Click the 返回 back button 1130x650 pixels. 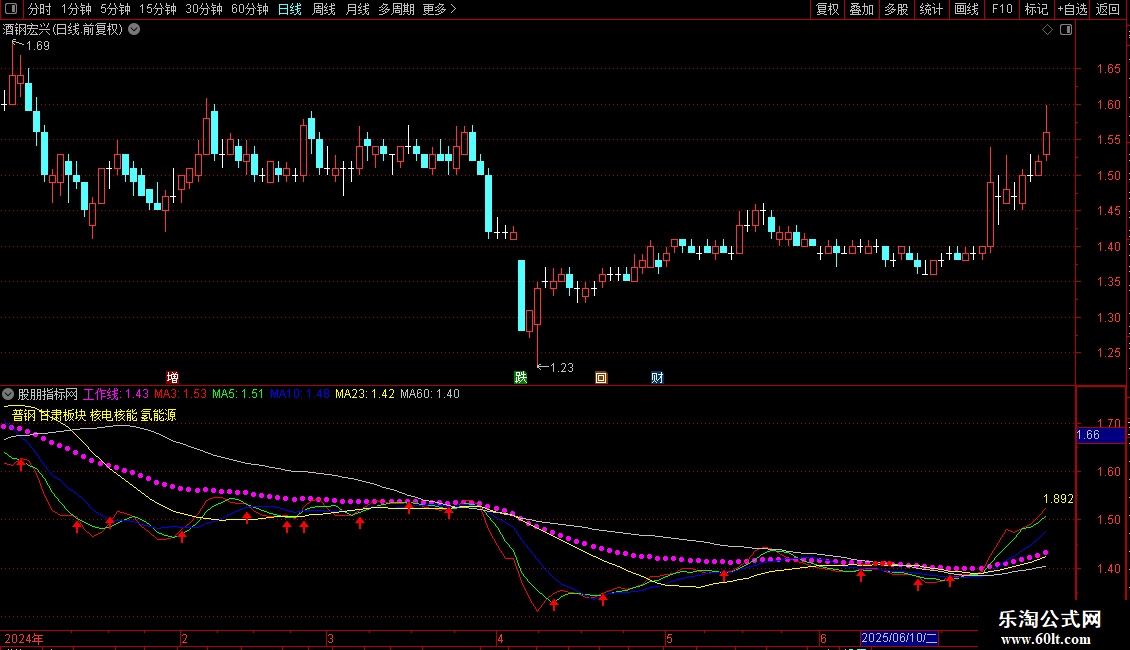(x=1108, y=9)
